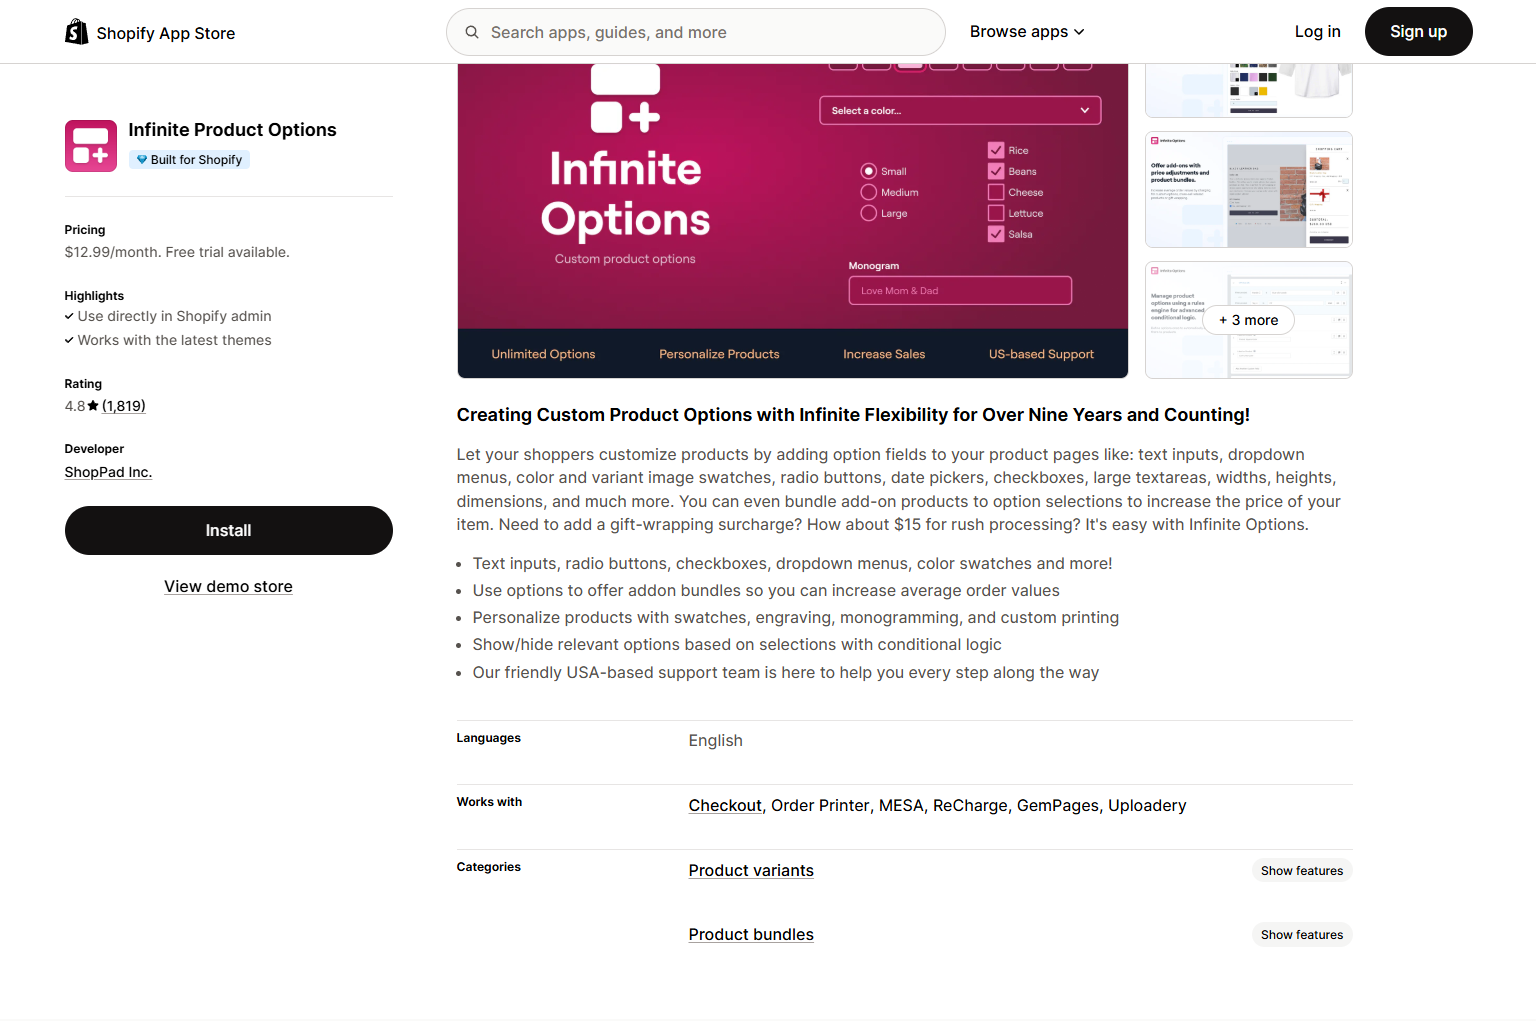Click the Log in menu item
This screenshot has width=1536, height=1021.
(1317, 32)
